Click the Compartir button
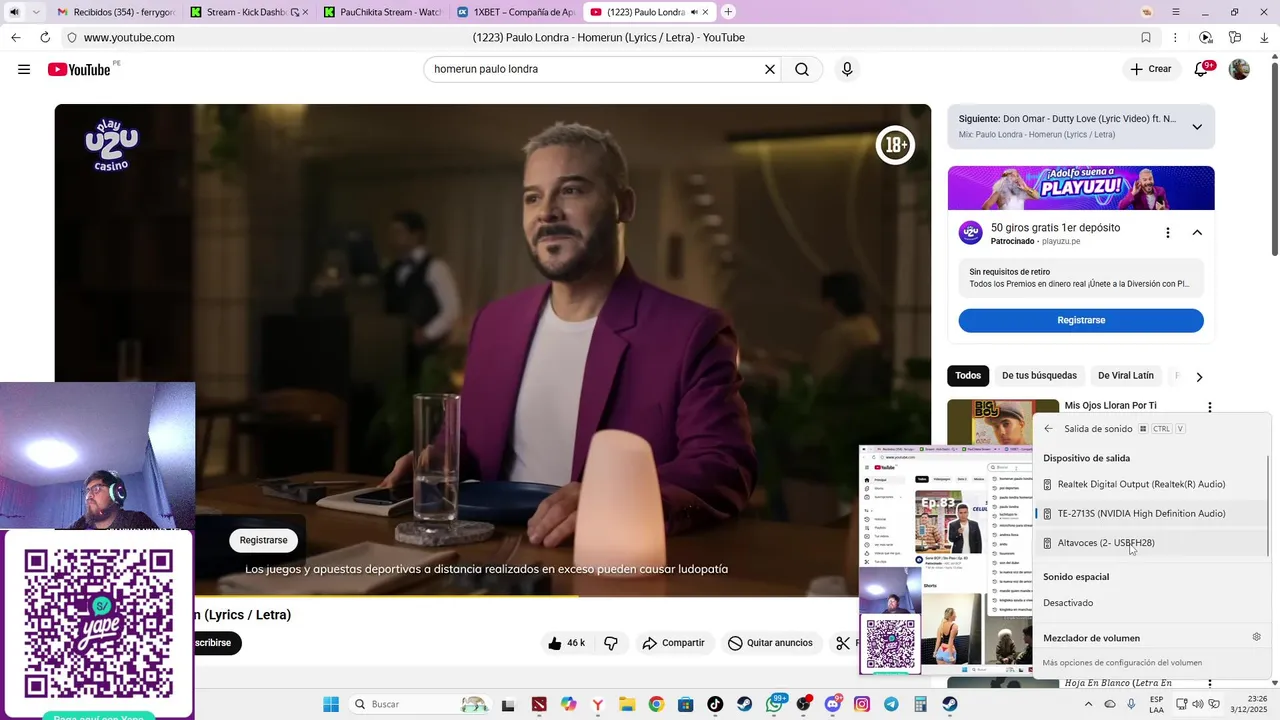1280x720 pixels. (673, 643)
